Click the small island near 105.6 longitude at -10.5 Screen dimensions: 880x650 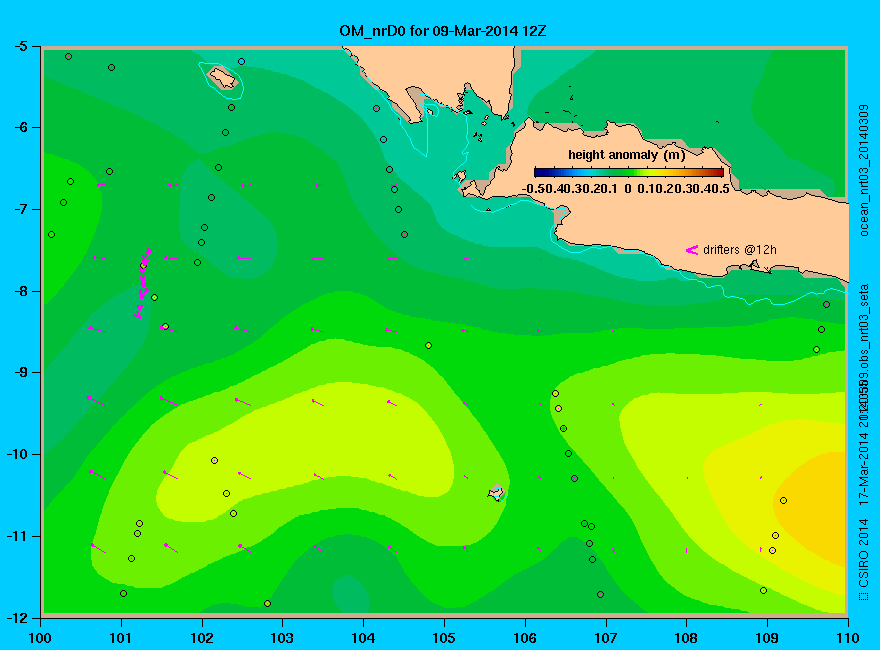pyautogui.click(x=496, y=493)
